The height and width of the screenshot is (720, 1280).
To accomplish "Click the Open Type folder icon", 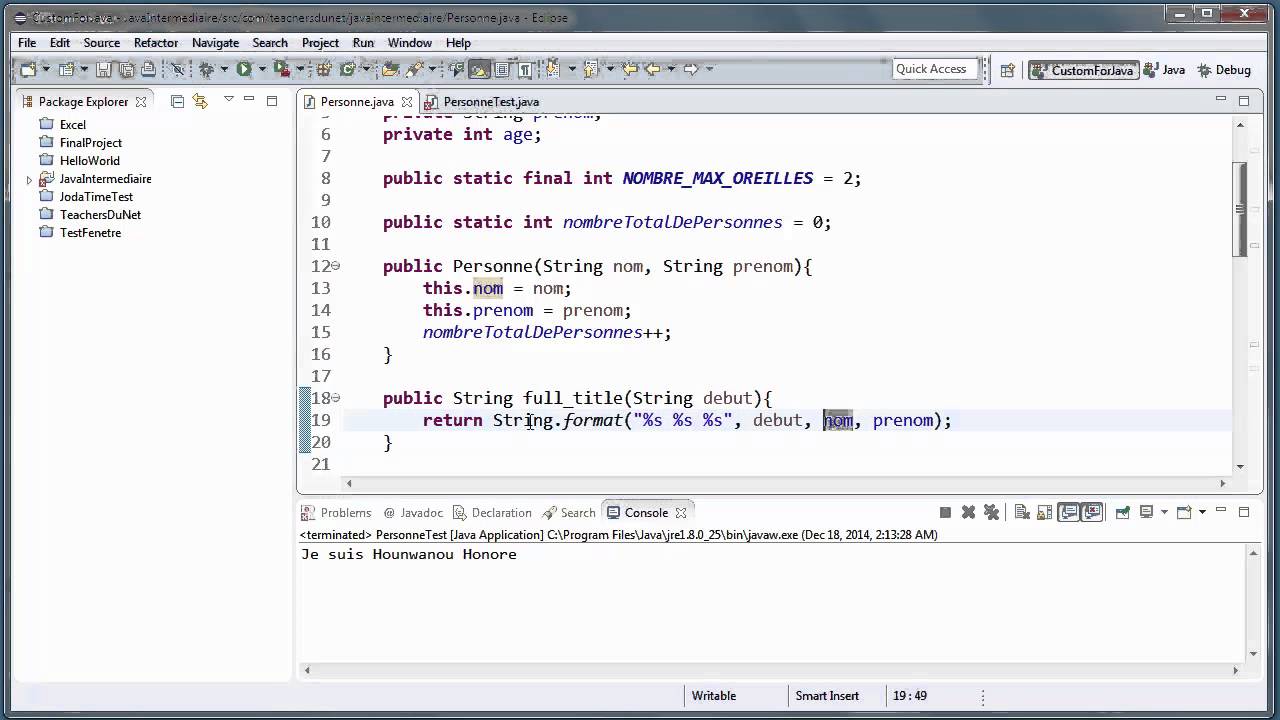I will click(x=389, y=69).
